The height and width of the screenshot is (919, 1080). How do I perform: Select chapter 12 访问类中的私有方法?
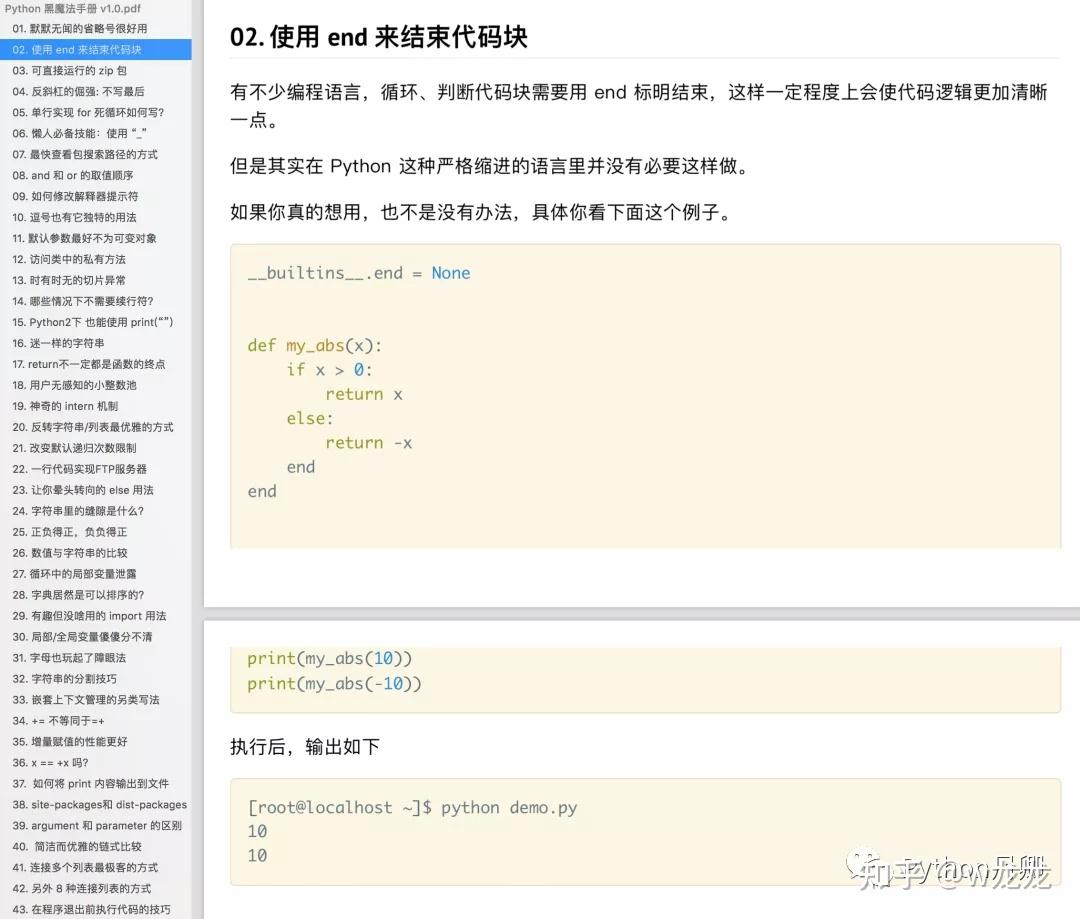pos(90,259)
